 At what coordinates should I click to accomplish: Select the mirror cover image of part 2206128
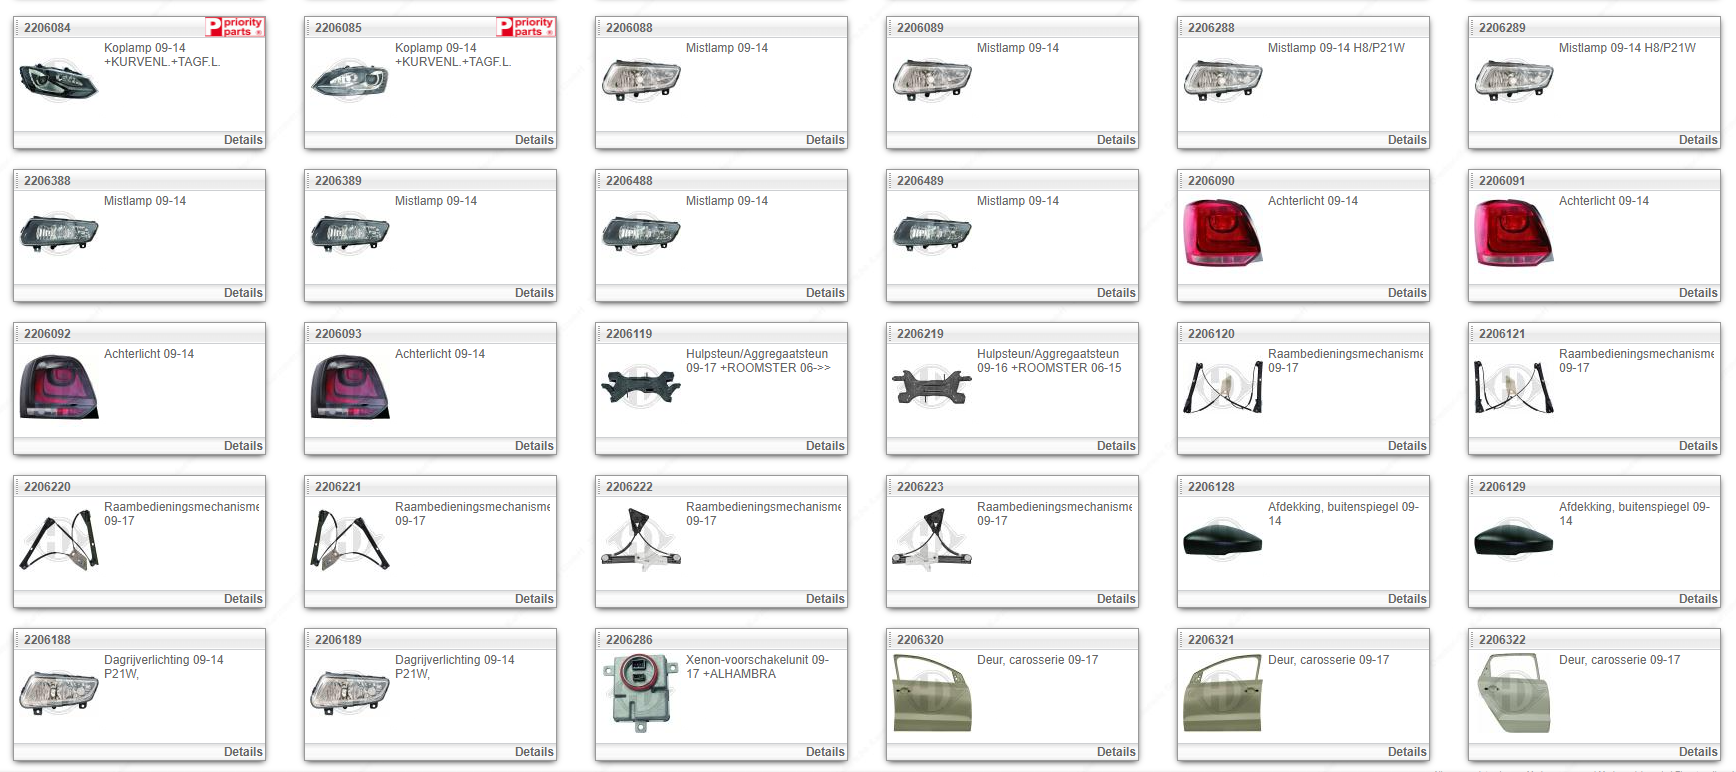(1222, 539)
